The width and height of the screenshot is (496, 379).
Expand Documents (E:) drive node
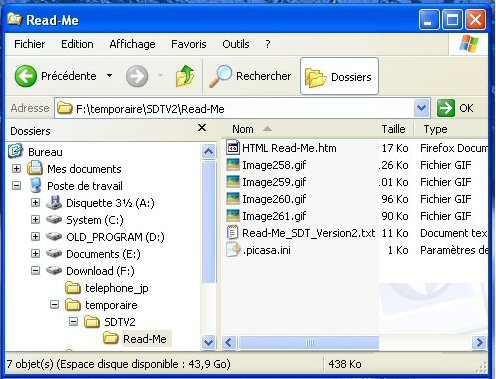[35, 254]
